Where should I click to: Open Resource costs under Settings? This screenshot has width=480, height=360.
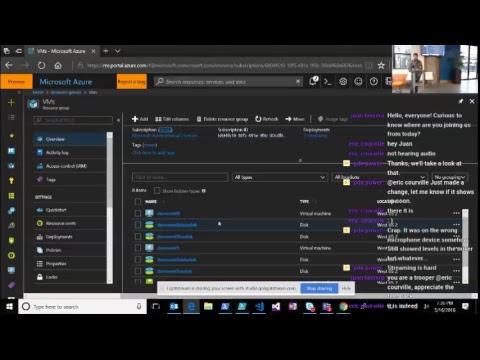click(70, 223)
